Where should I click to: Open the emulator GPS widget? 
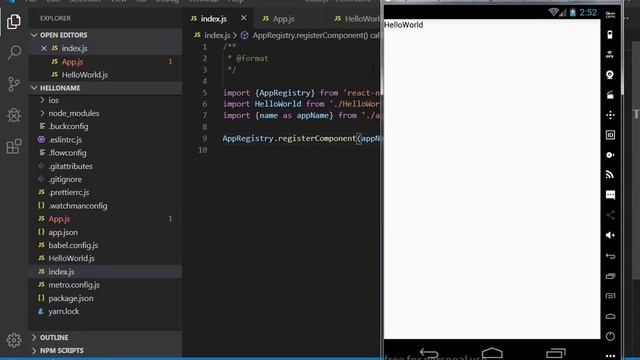[x=610, y=55]
